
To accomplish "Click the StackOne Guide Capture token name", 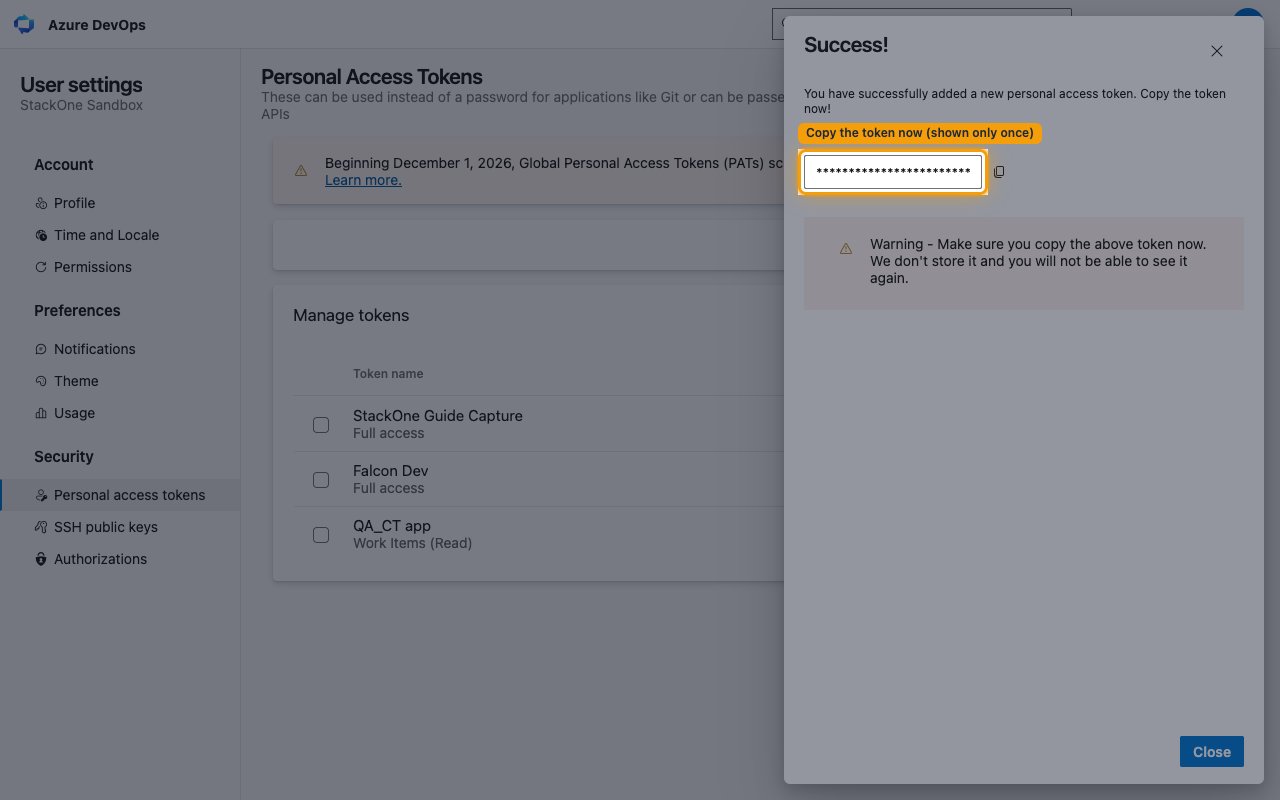I will pos(438,416).
